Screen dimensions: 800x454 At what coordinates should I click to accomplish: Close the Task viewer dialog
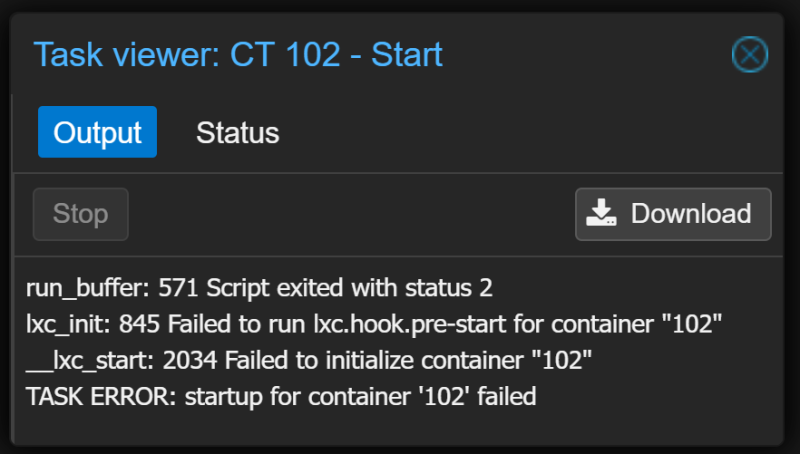tap(749, 54)
